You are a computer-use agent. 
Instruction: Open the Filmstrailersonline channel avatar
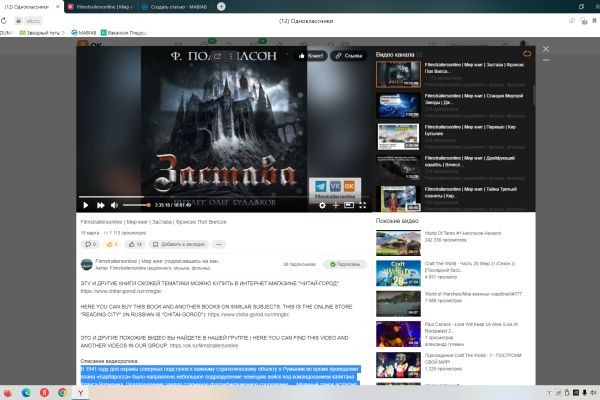pyautogui.click(x=87, y=264)
